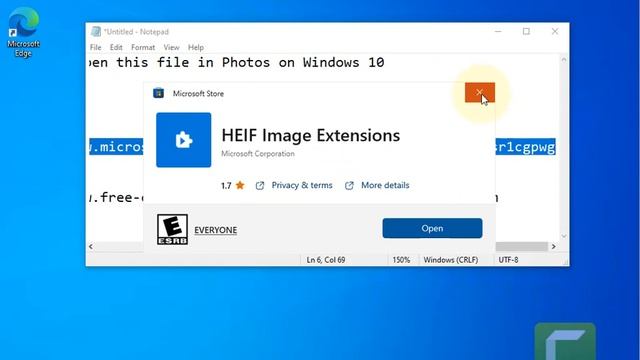The height and width of the screenshot is (360, 640).
Task: Open the Privacy & terms link
Action: [x=302, y=185]
